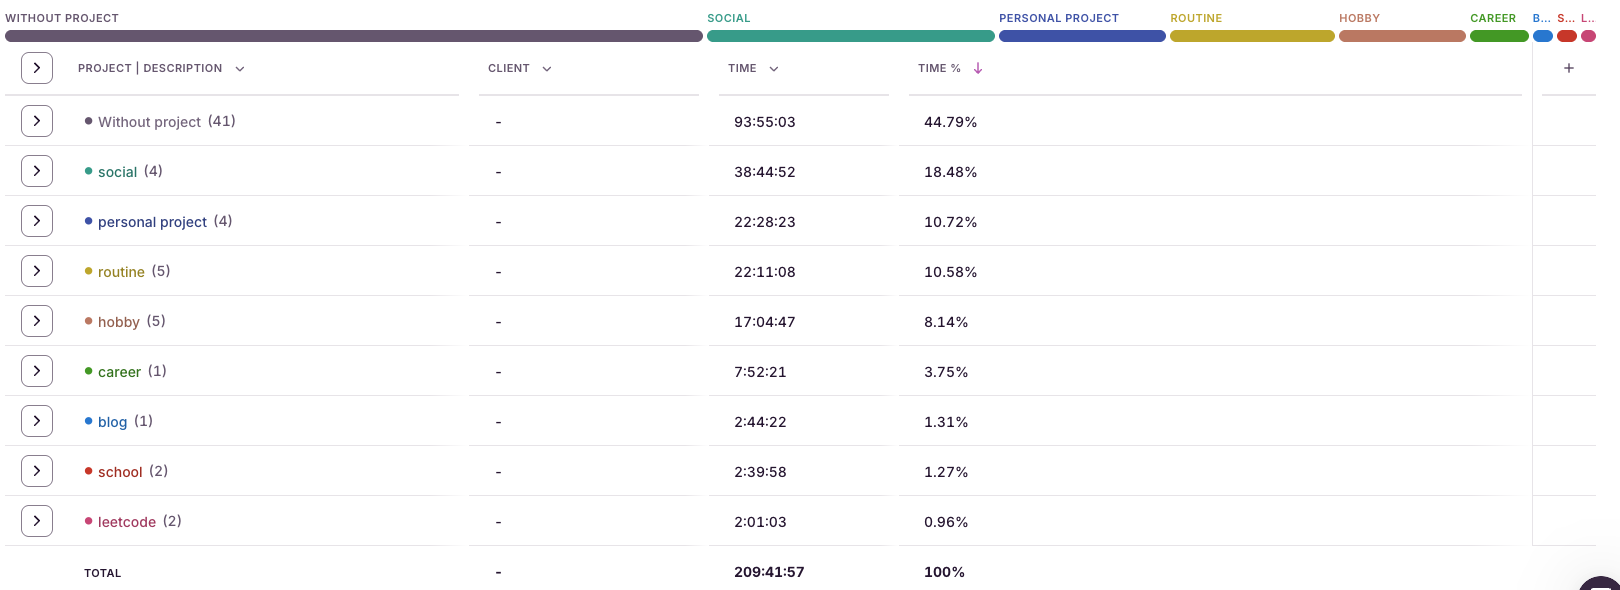Image resolution: width=1620 pixels, height=590 pixels.
Task: Click the small red School bar segment
Action: 1567,36
